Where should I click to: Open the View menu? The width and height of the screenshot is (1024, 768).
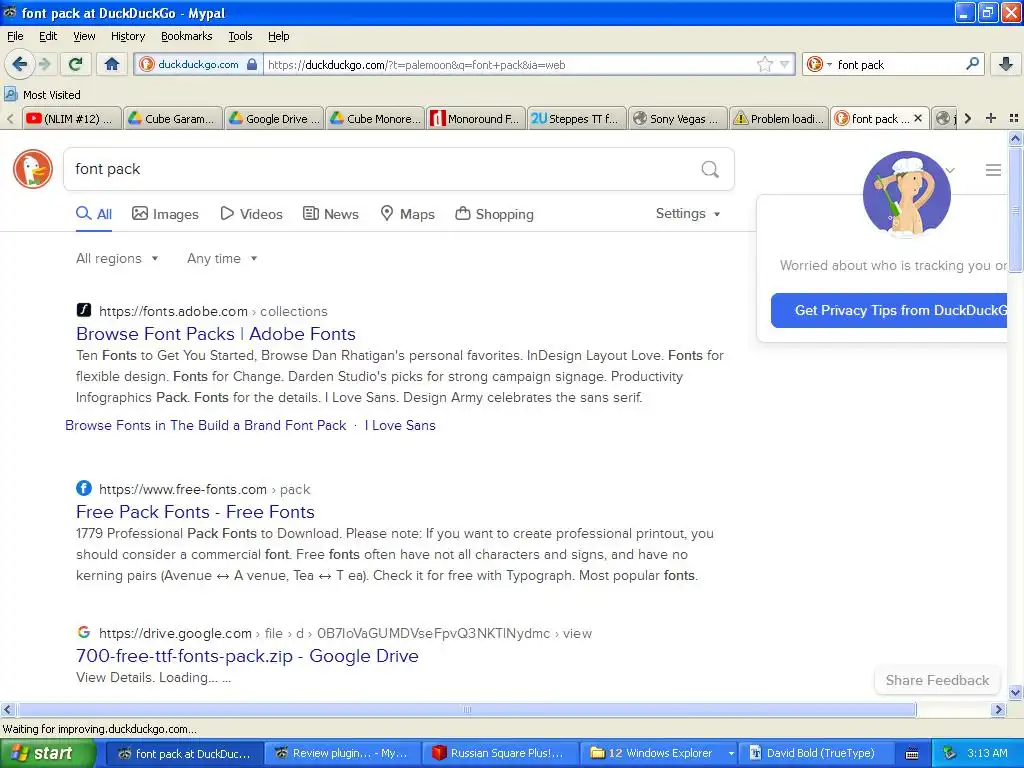click(84, 36)
